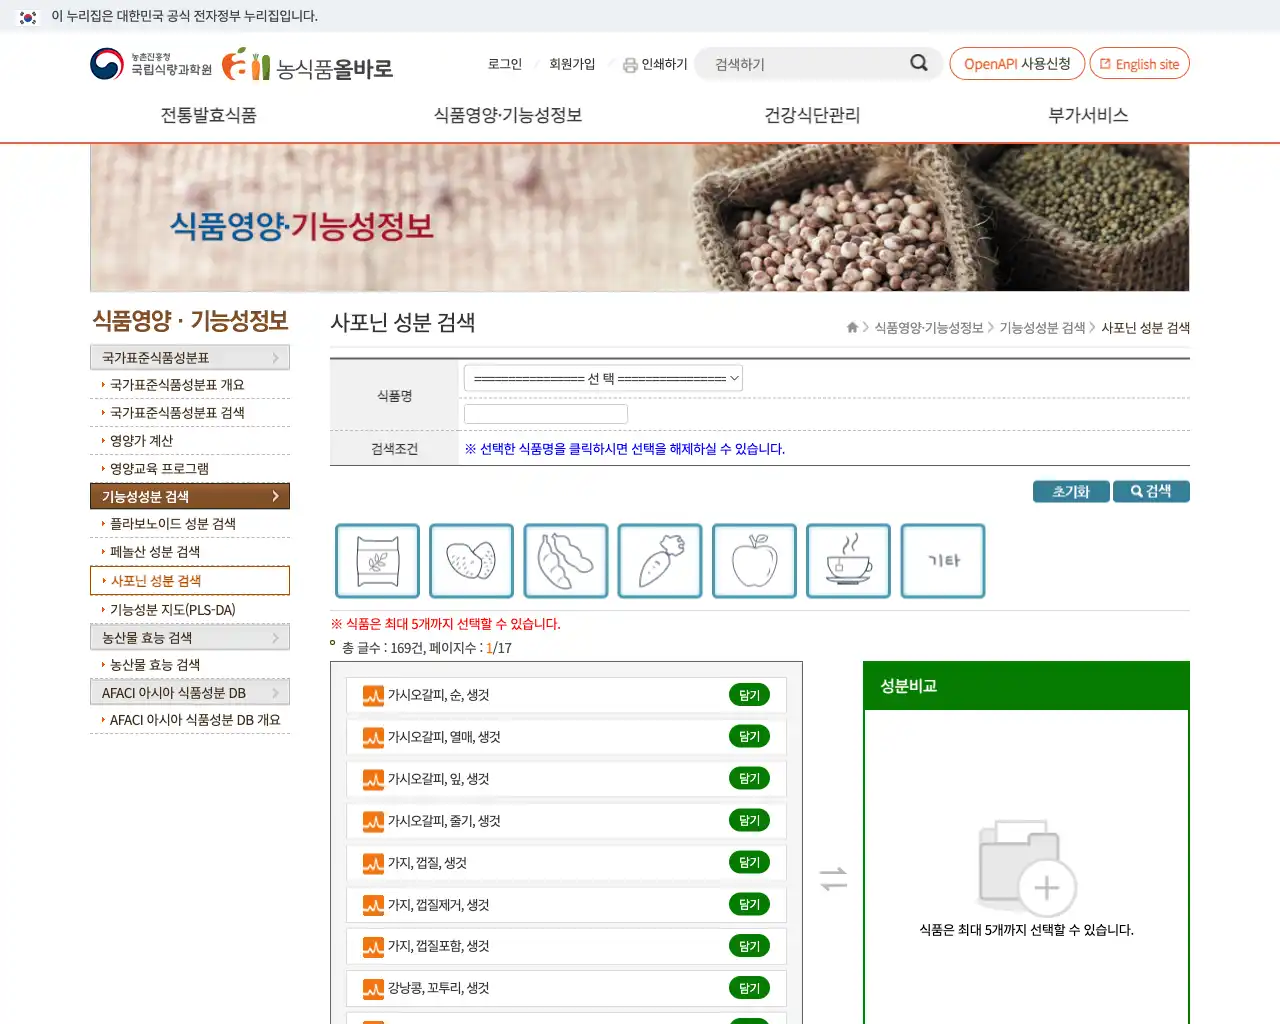The image size is (1280, 1024).
Task: Click the 인쇄하기 print icon
Action: pos(630,64)
